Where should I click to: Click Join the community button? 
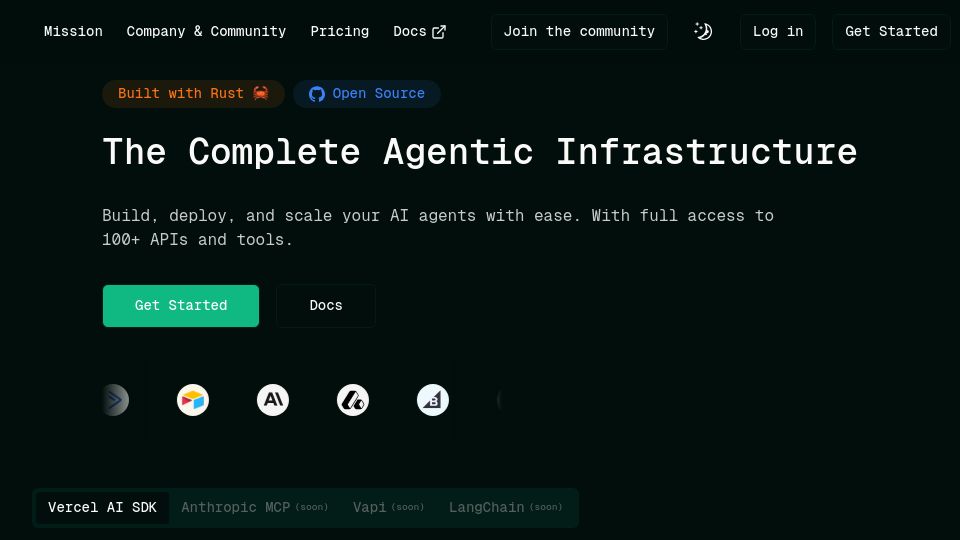point(579,32)
